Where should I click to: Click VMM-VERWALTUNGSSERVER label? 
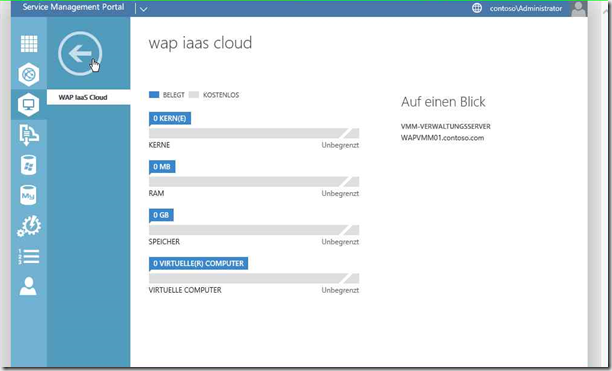pyautogui.click(x=445, y=126)
